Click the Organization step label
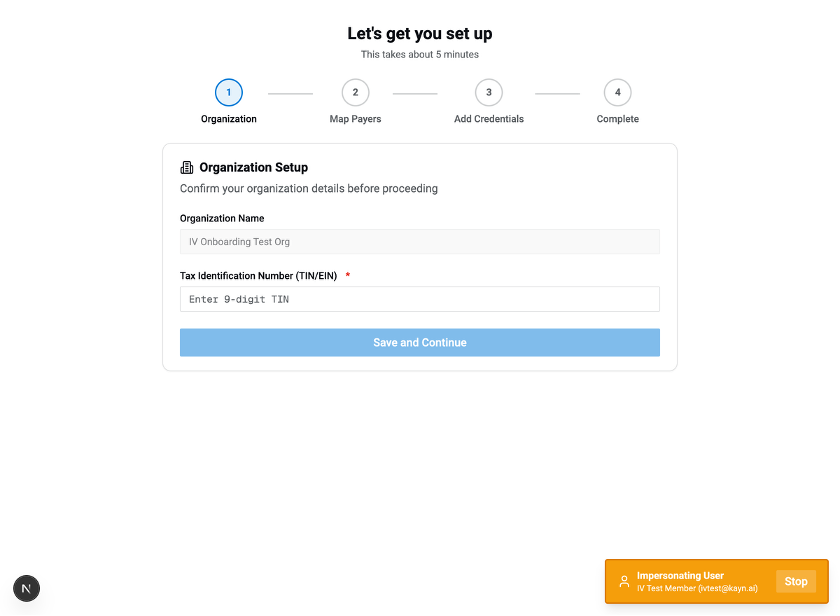 pos(229,119)
